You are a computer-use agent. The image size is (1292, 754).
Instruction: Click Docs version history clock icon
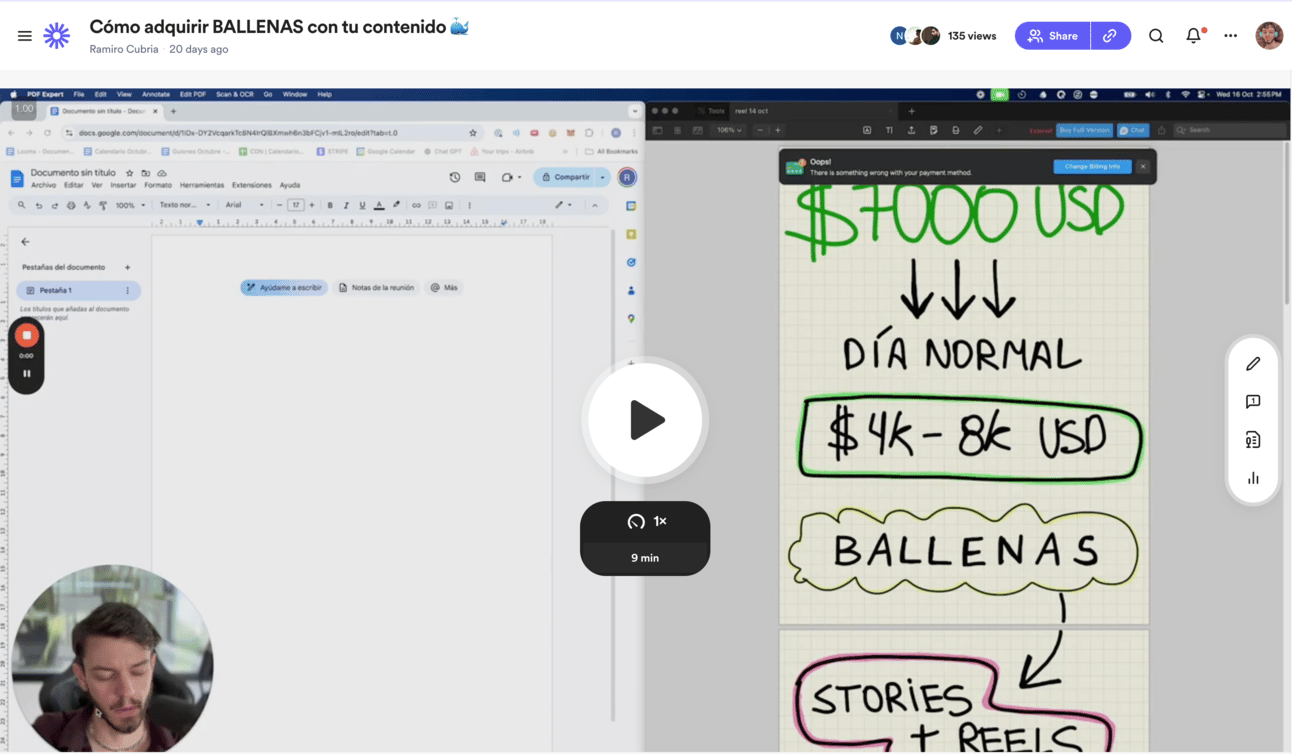click(x=455, y=177)
